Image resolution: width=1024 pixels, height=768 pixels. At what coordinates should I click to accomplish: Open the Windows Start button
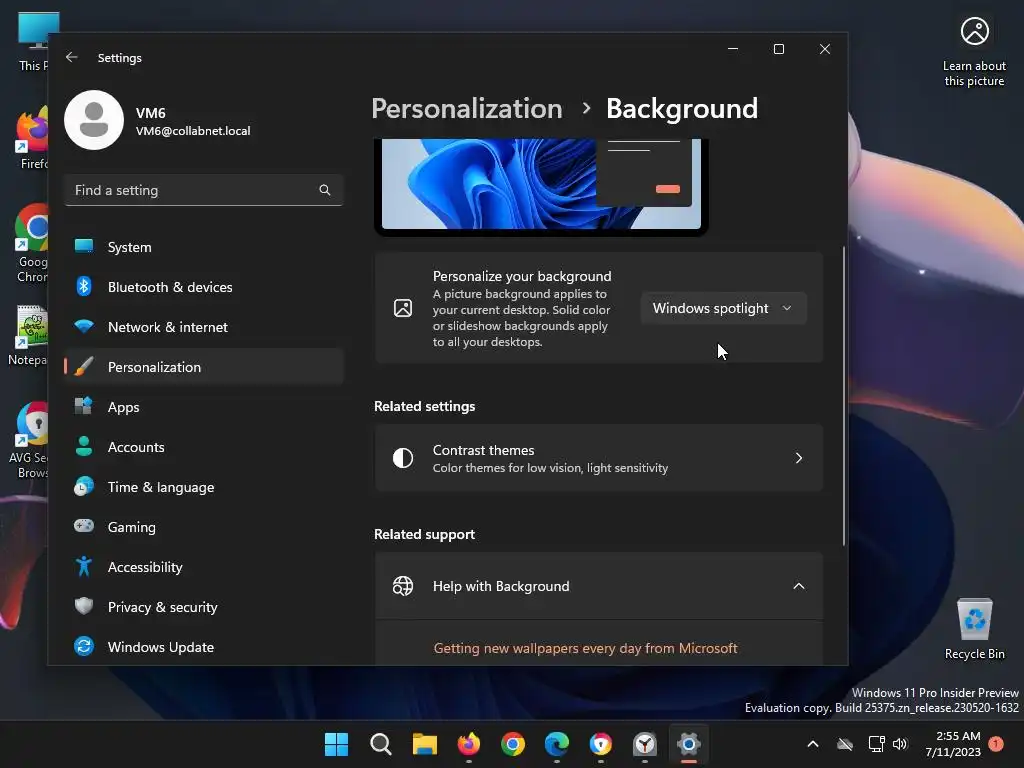[x=336, y=744]
